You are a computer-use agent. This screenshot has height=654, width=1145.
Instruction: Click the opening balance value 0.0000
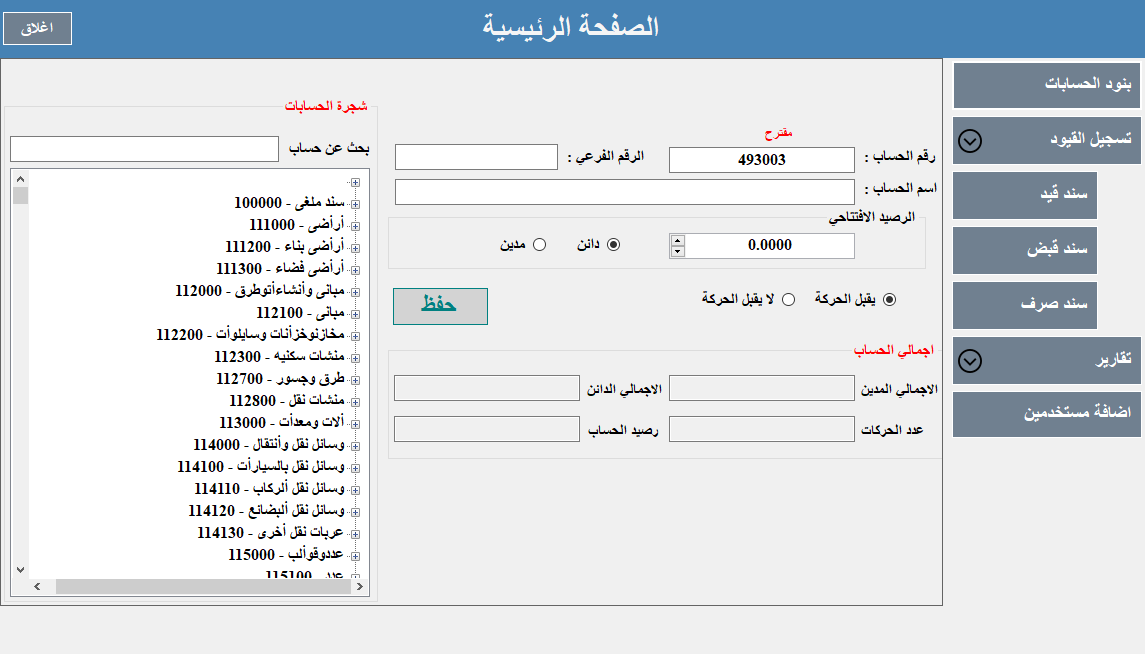coord(770,246)
